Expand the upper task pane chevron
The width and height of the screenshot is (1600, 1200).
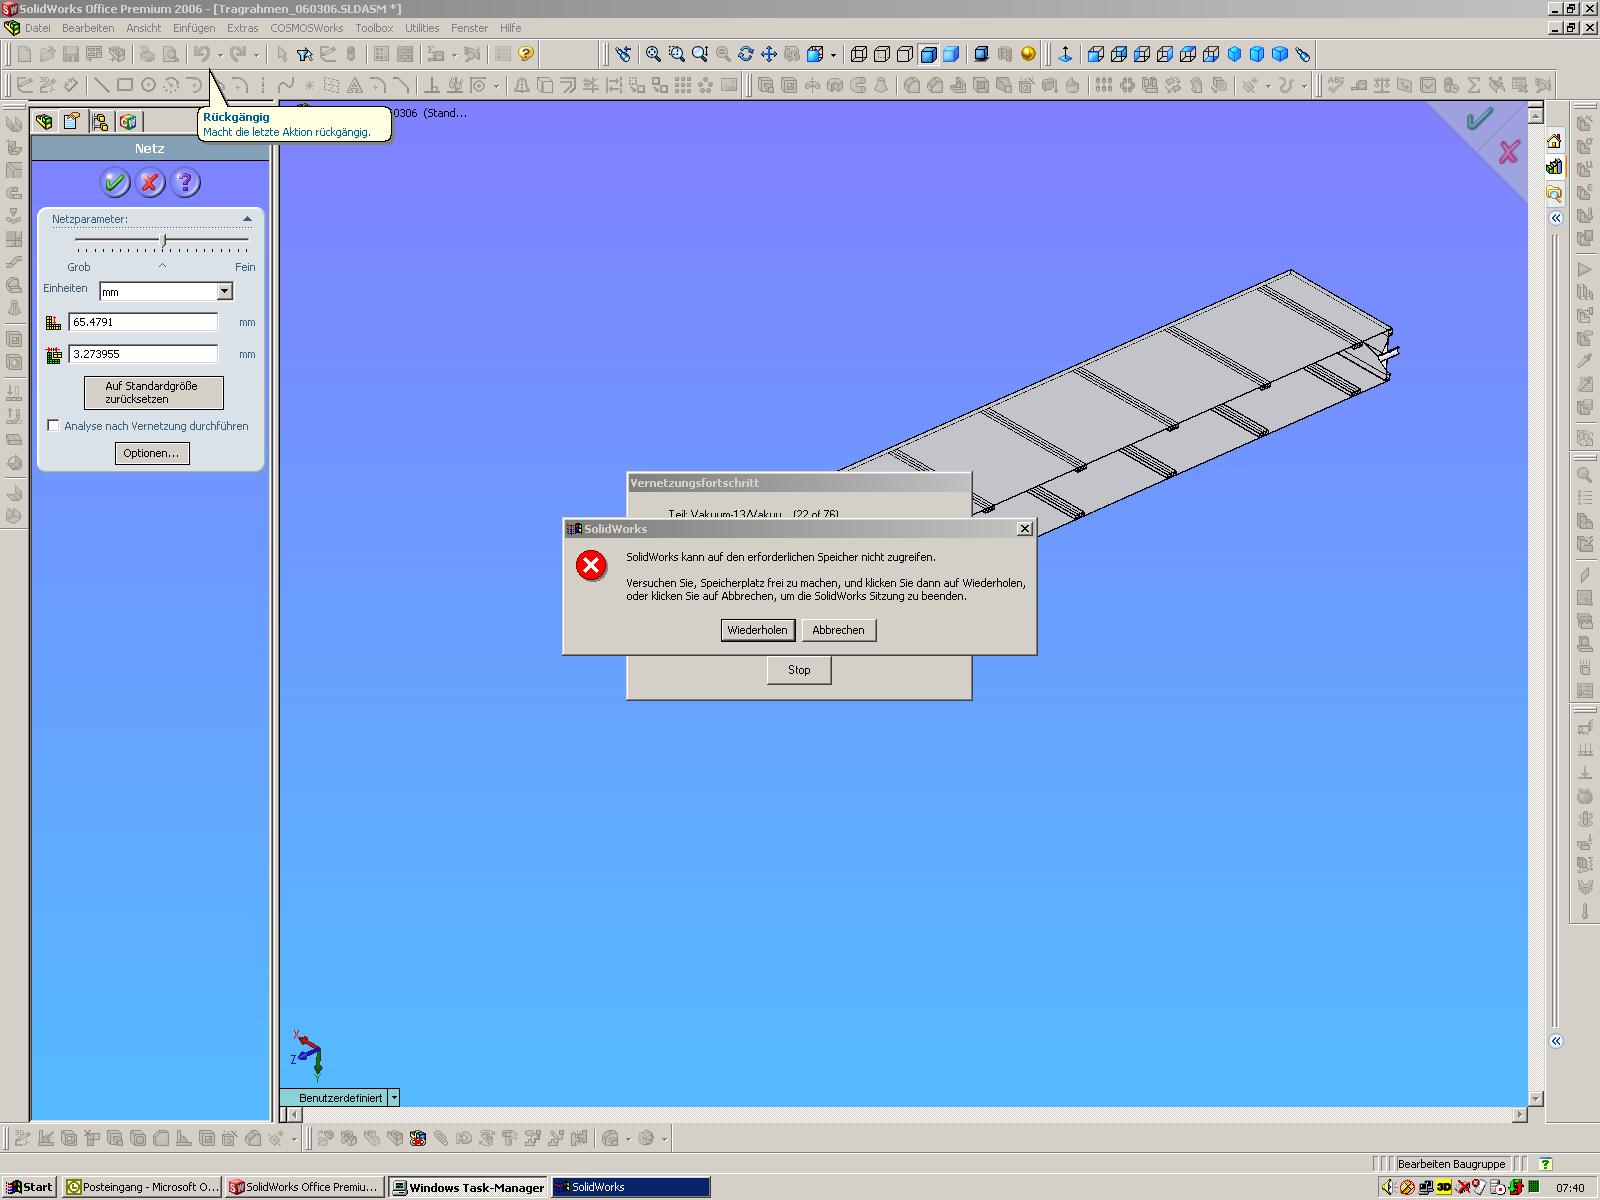tap(1556, 218)
